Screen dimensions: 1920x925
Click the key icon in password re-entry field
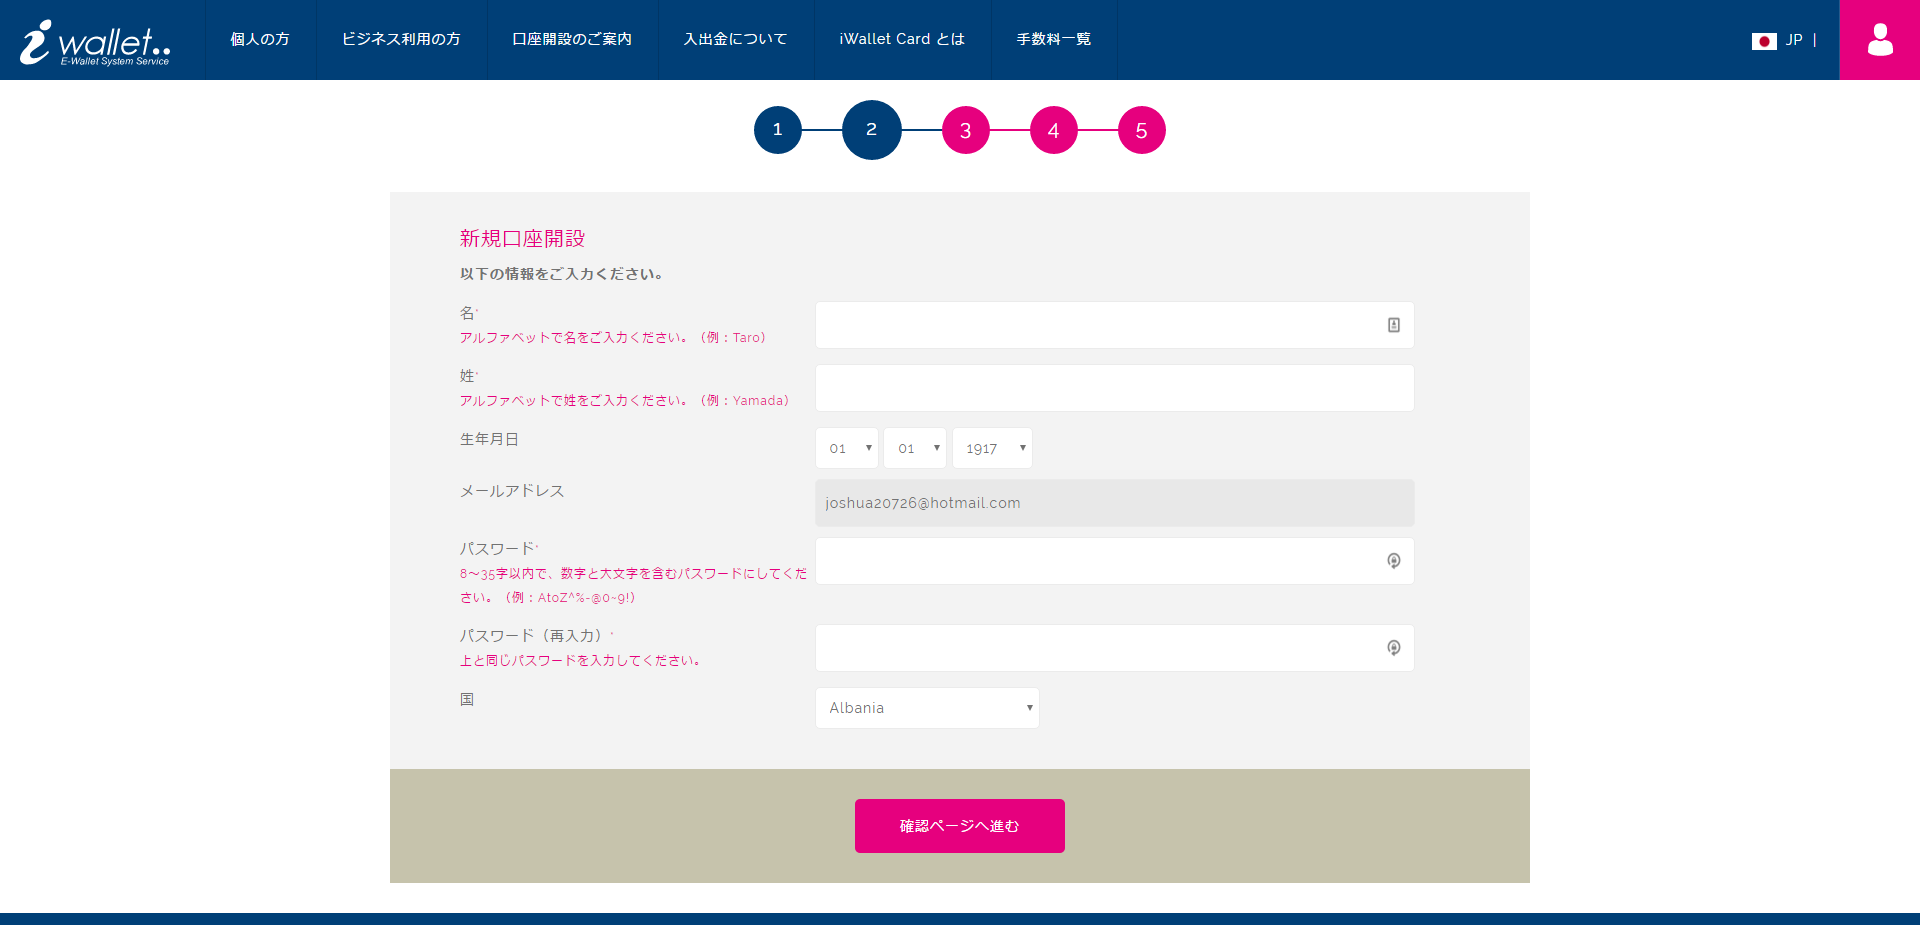1393,648
